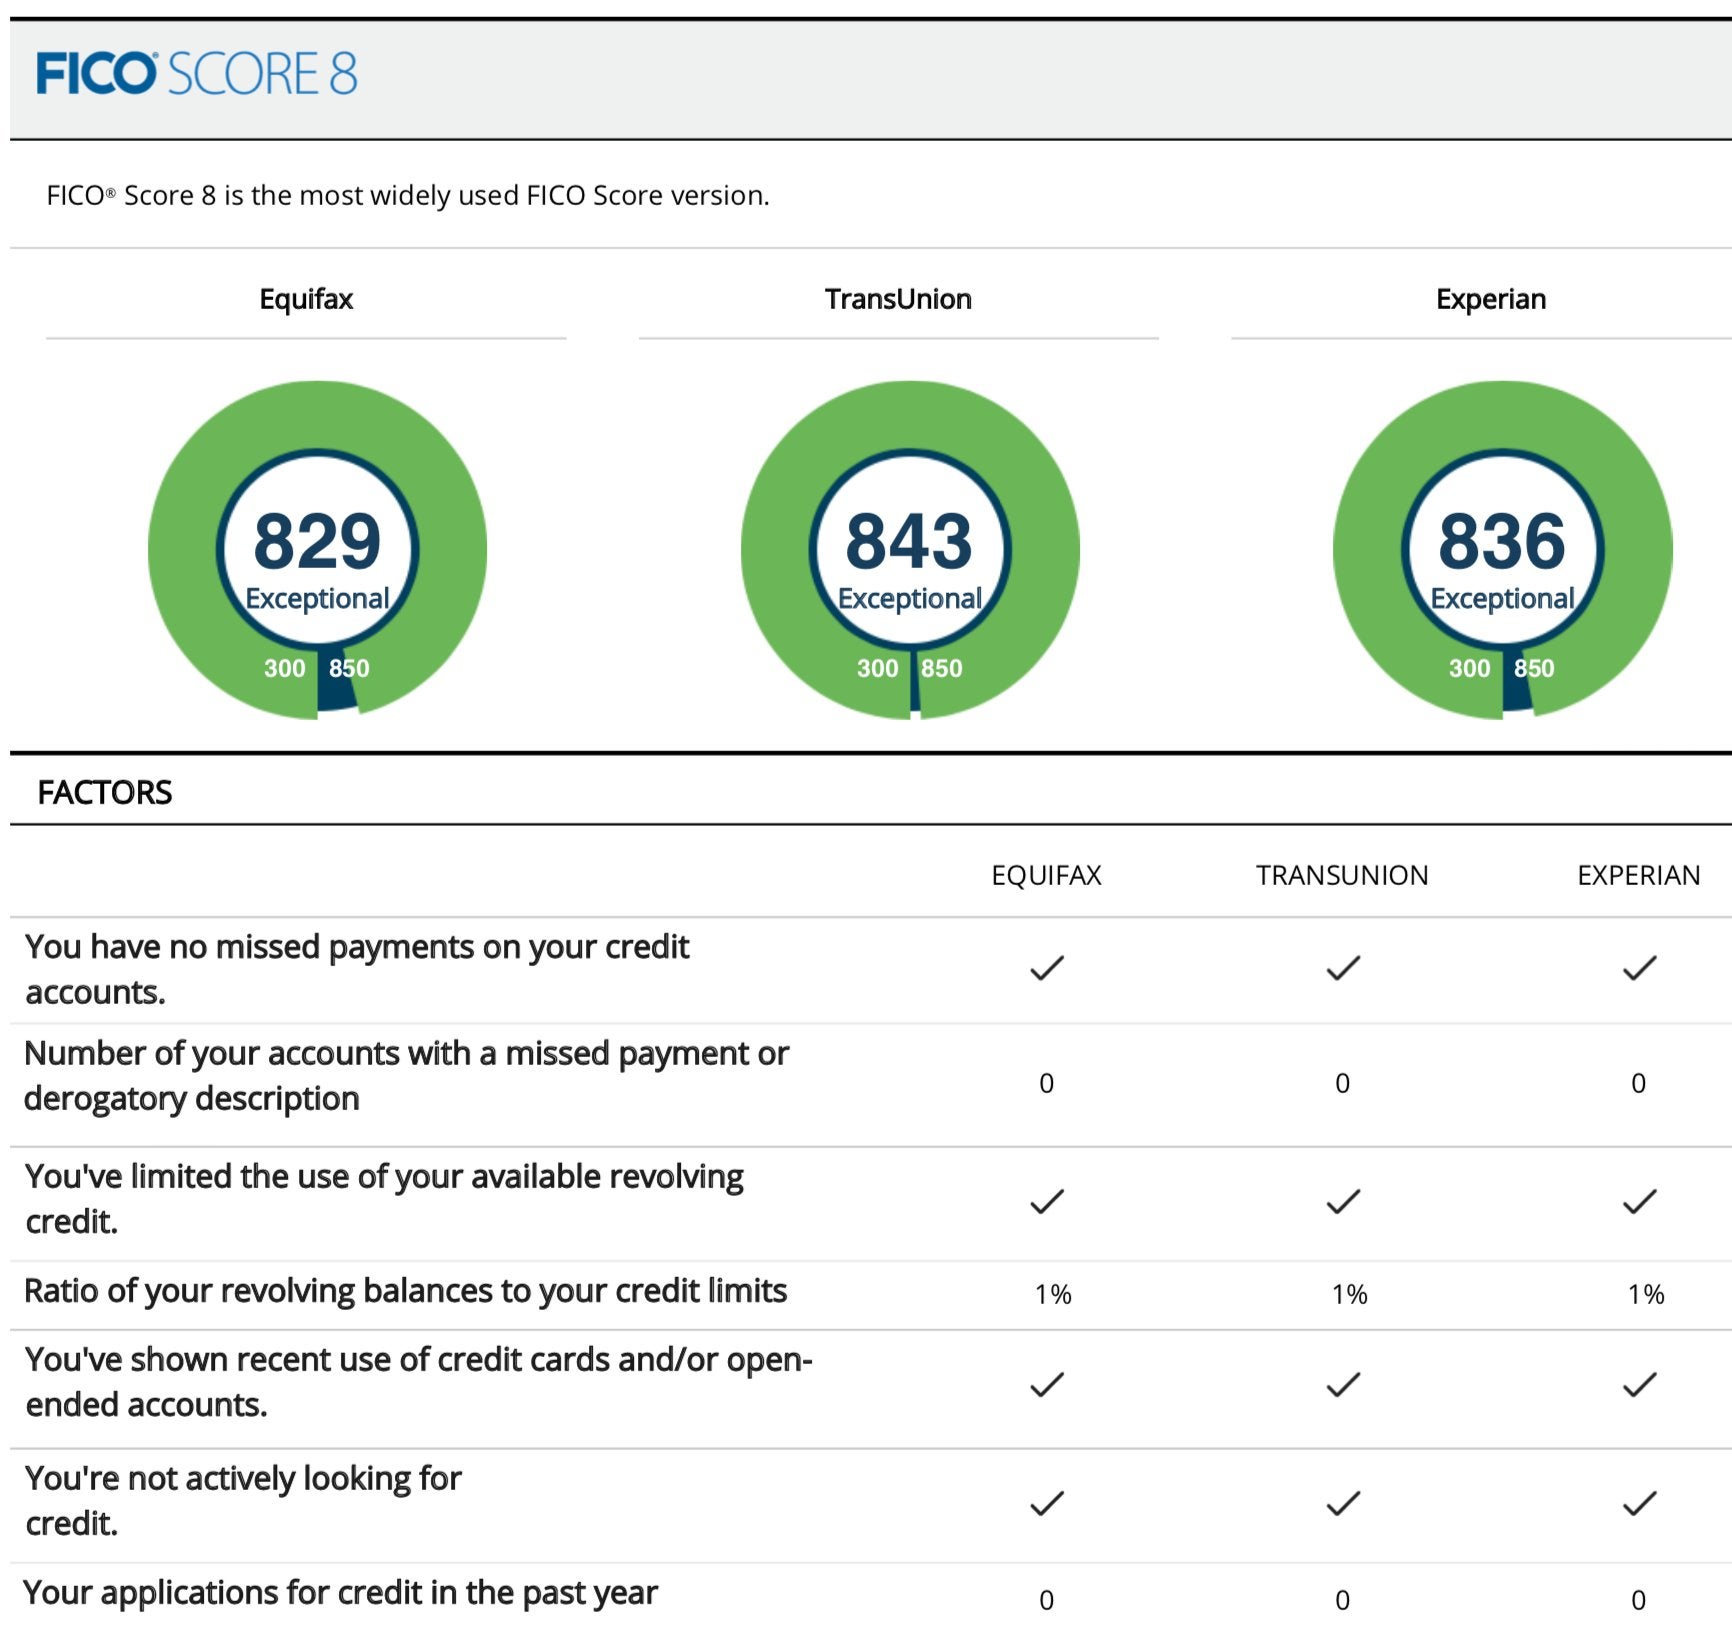1732x1652 pixels.
Task: Click the 300 minimum label on Equifax gauge
Action: coord(285,668)
